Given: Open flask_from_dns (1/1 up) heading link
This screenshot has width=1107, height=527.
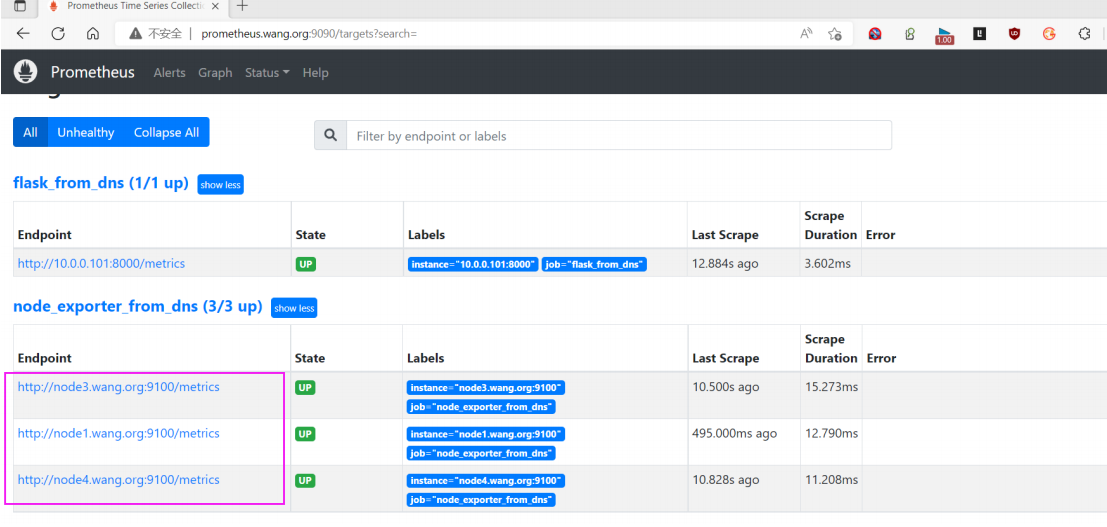Looking at the screenshot, I should pyautogui.click(x=101, y=184).
